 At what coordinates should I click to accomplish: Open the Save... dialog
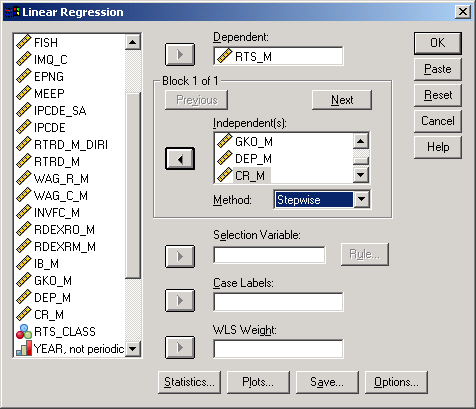(x=327, y=382)
